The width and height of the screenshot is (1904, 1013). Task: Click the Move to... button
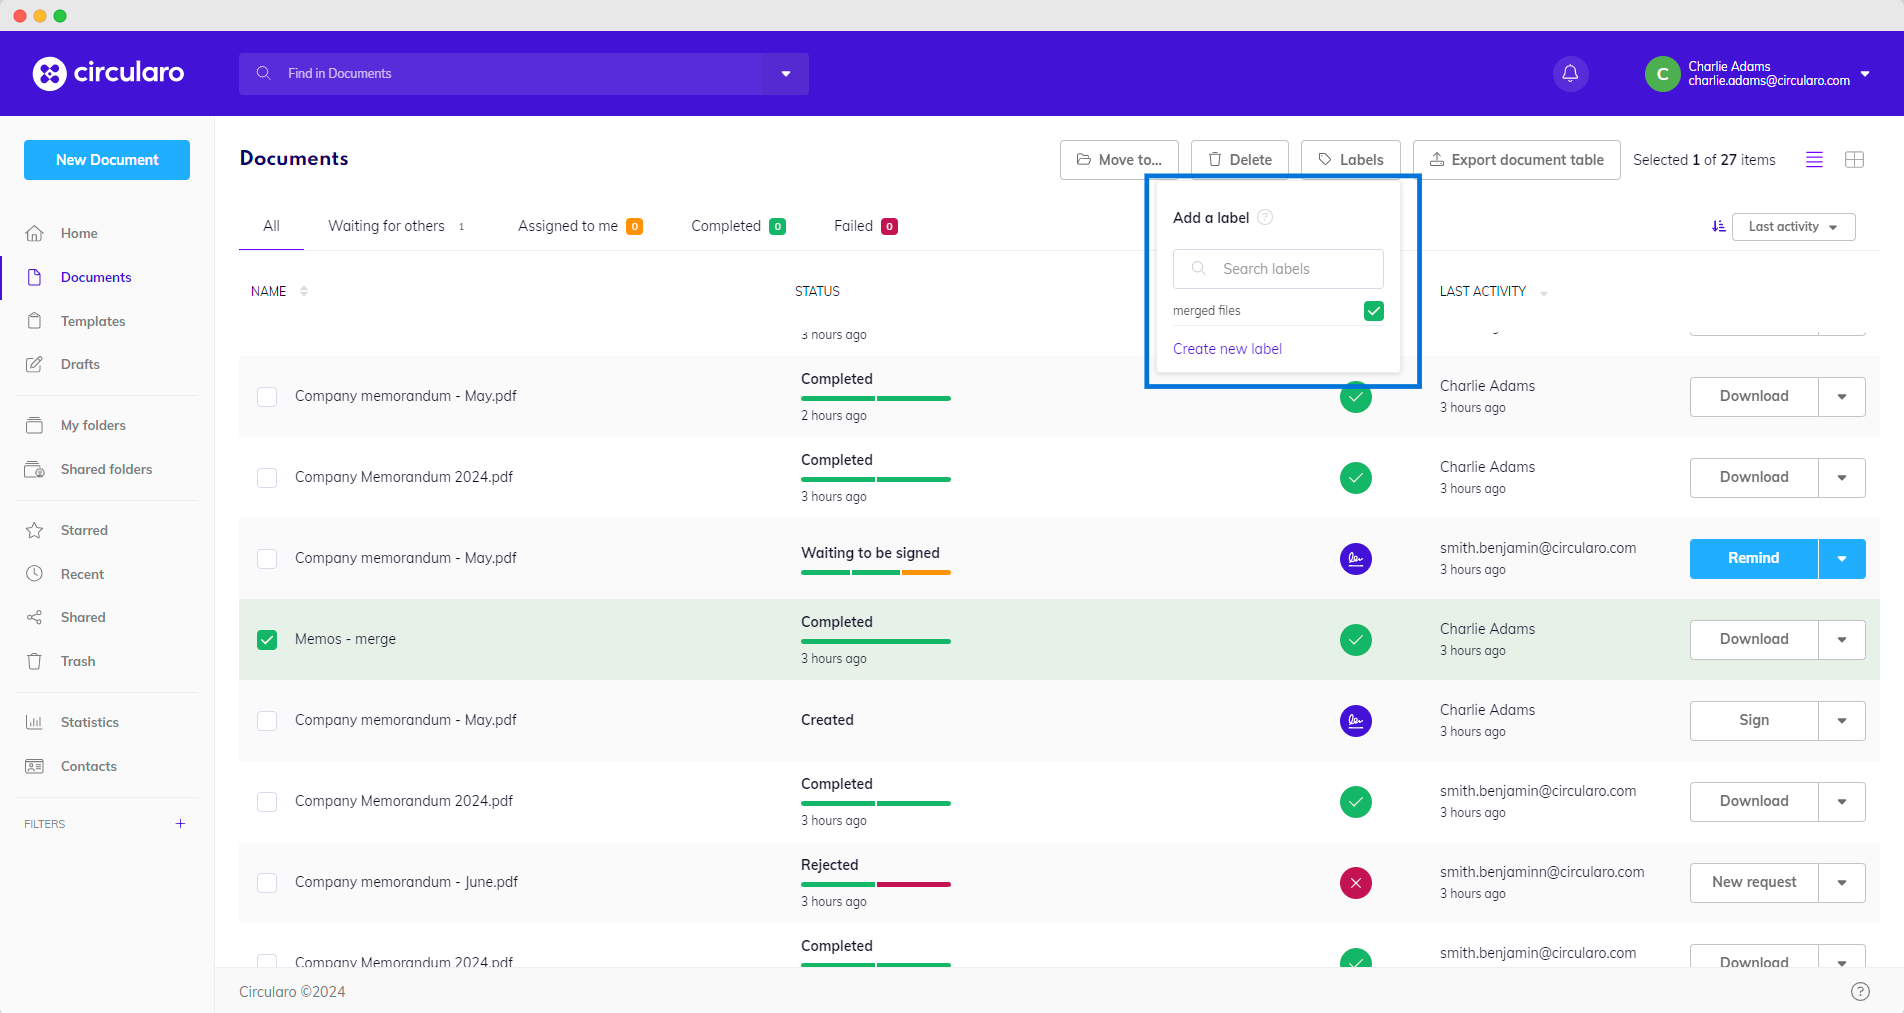tap(1119, 160)
